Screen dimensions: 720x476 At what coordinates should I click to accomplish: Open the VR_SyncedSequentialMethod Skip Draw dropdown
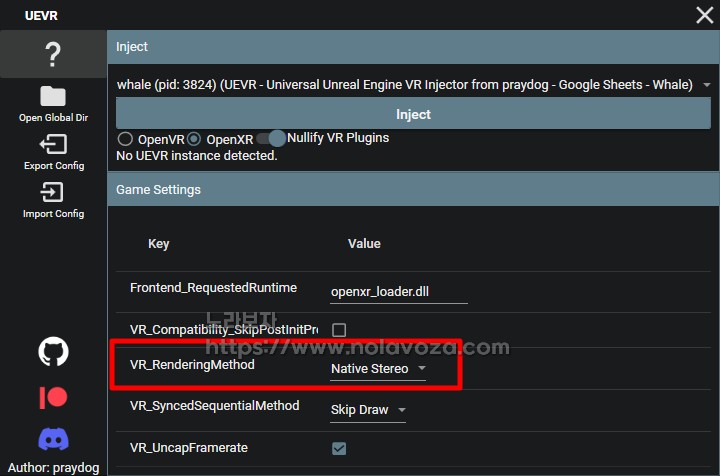click(x=368, y=410)
